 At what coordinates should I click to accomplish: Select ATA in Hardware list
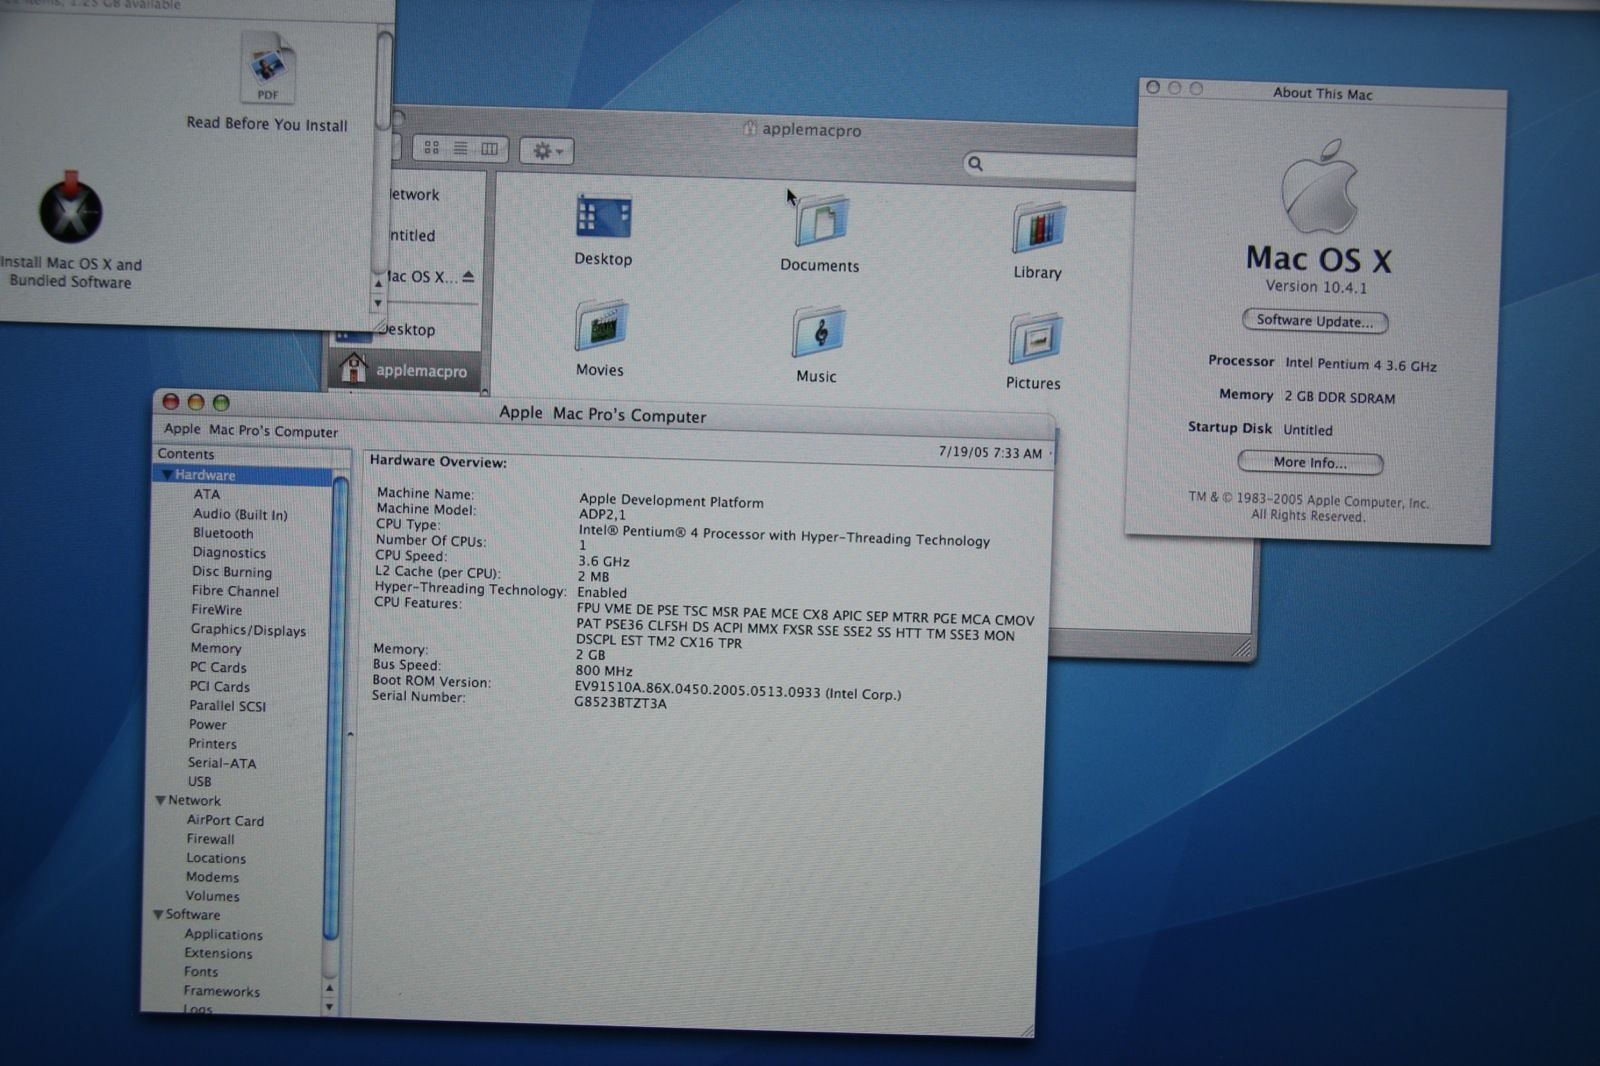click(206, 494)
